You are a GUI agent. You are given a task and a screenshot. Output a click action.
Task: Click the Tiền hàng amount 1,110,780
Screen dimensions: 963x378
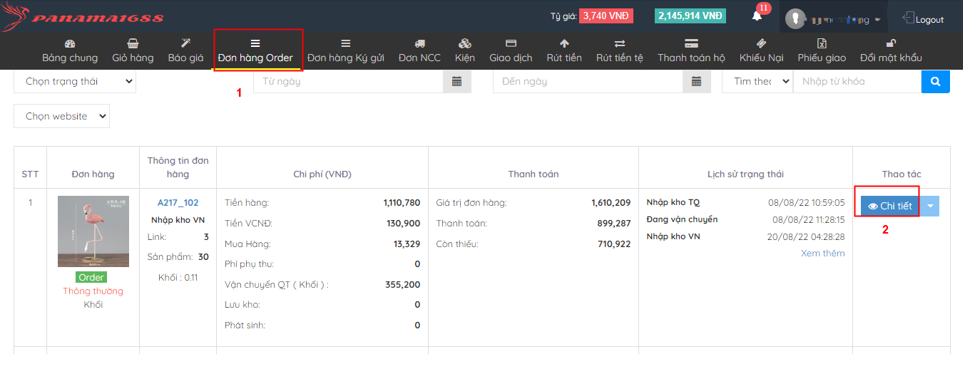tap(402, 202)
